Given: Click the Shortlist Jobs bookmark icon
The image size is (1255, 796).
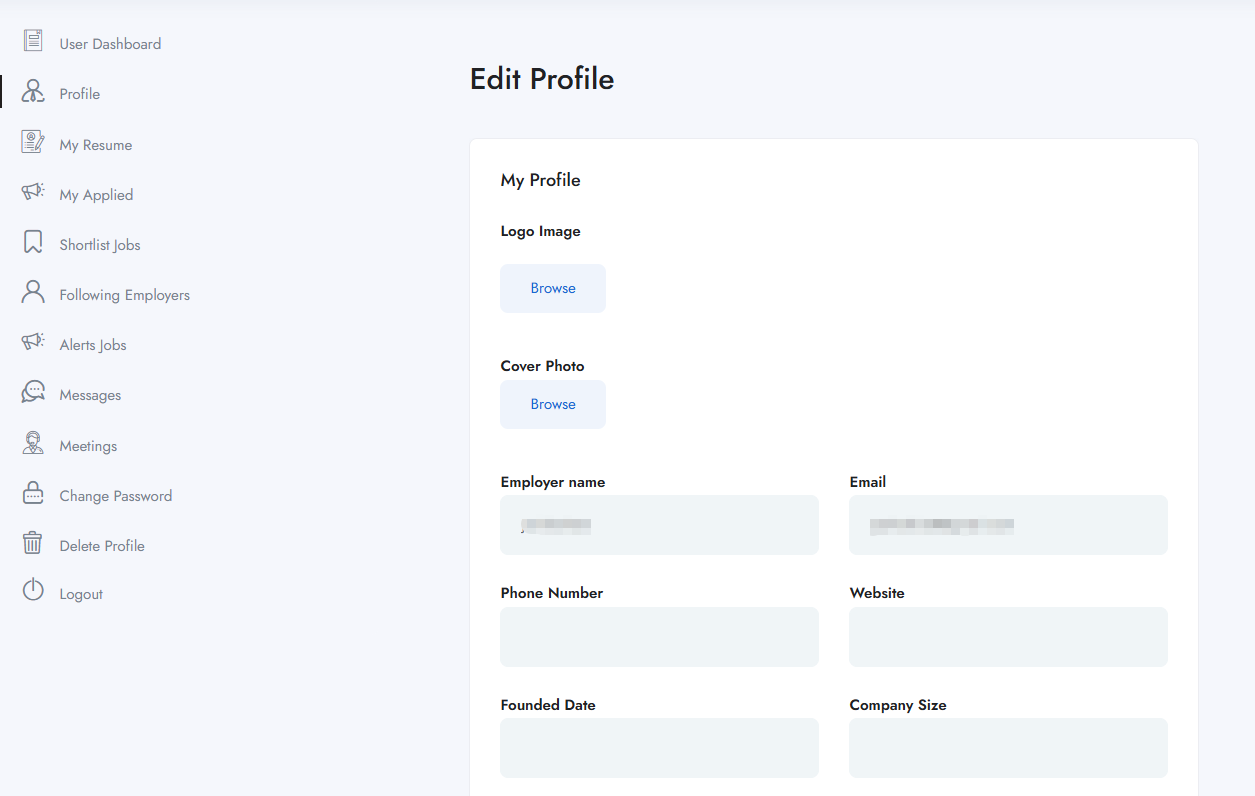Looking at the screenshot, I should point(33,242).
